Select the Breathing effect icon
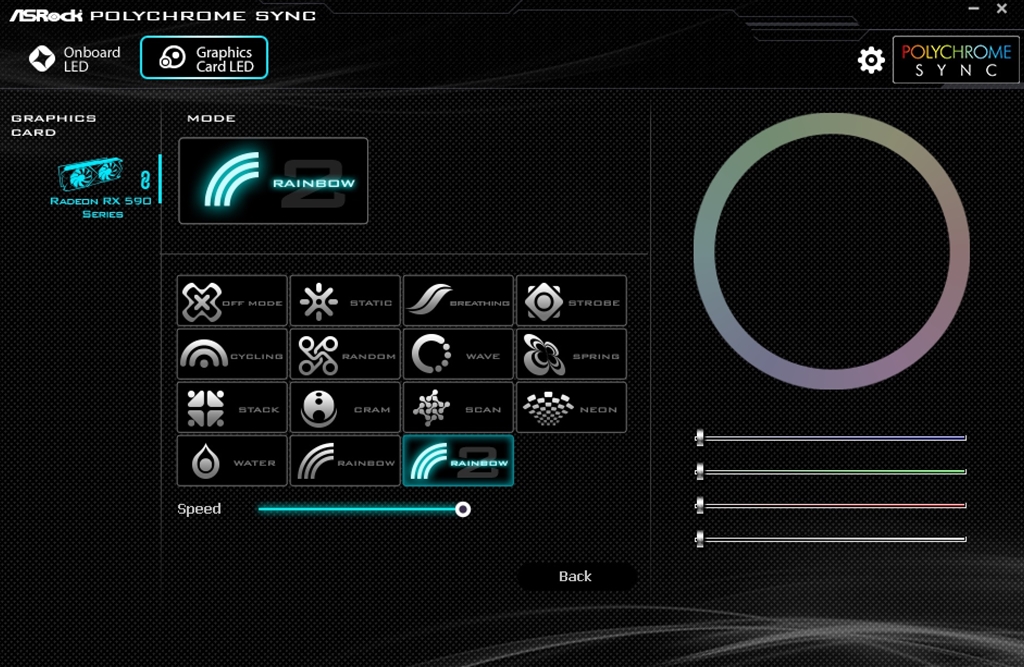This screenshot has height=667, width=1024. click(x=458, y=301)
